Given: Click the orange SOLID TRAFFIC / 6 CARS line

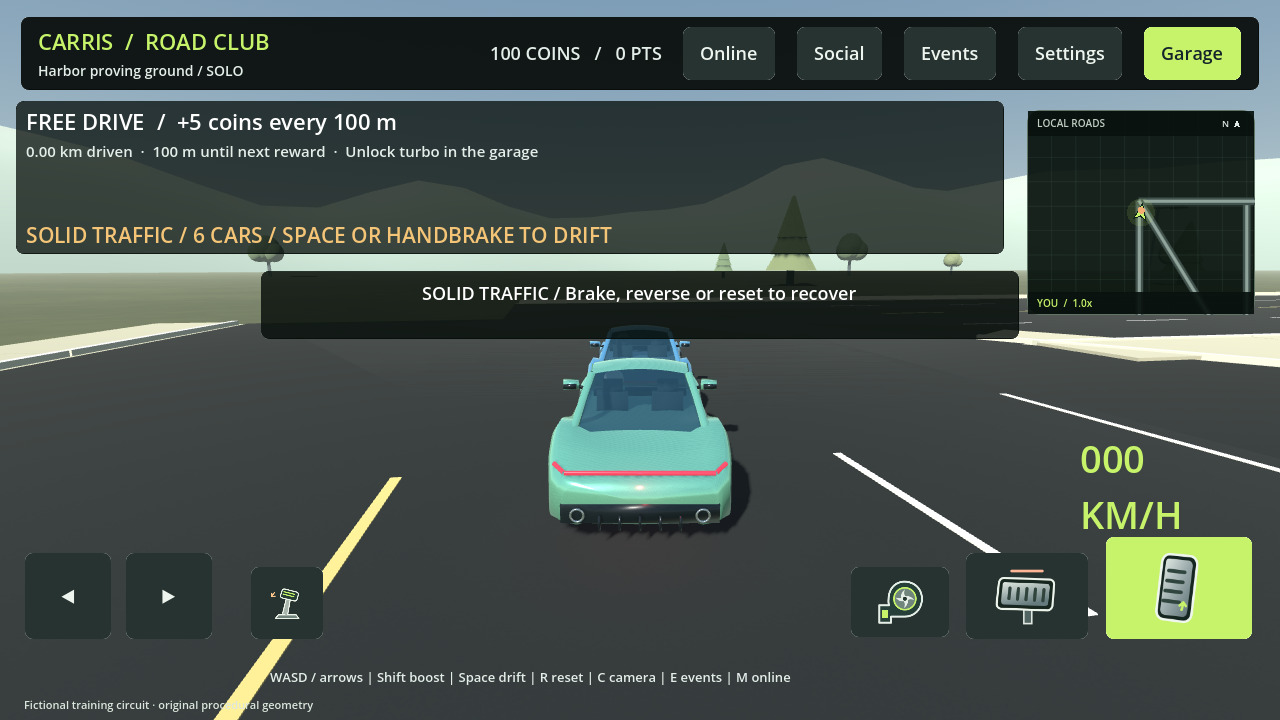Looking at the screenshot, I should 319,236.
